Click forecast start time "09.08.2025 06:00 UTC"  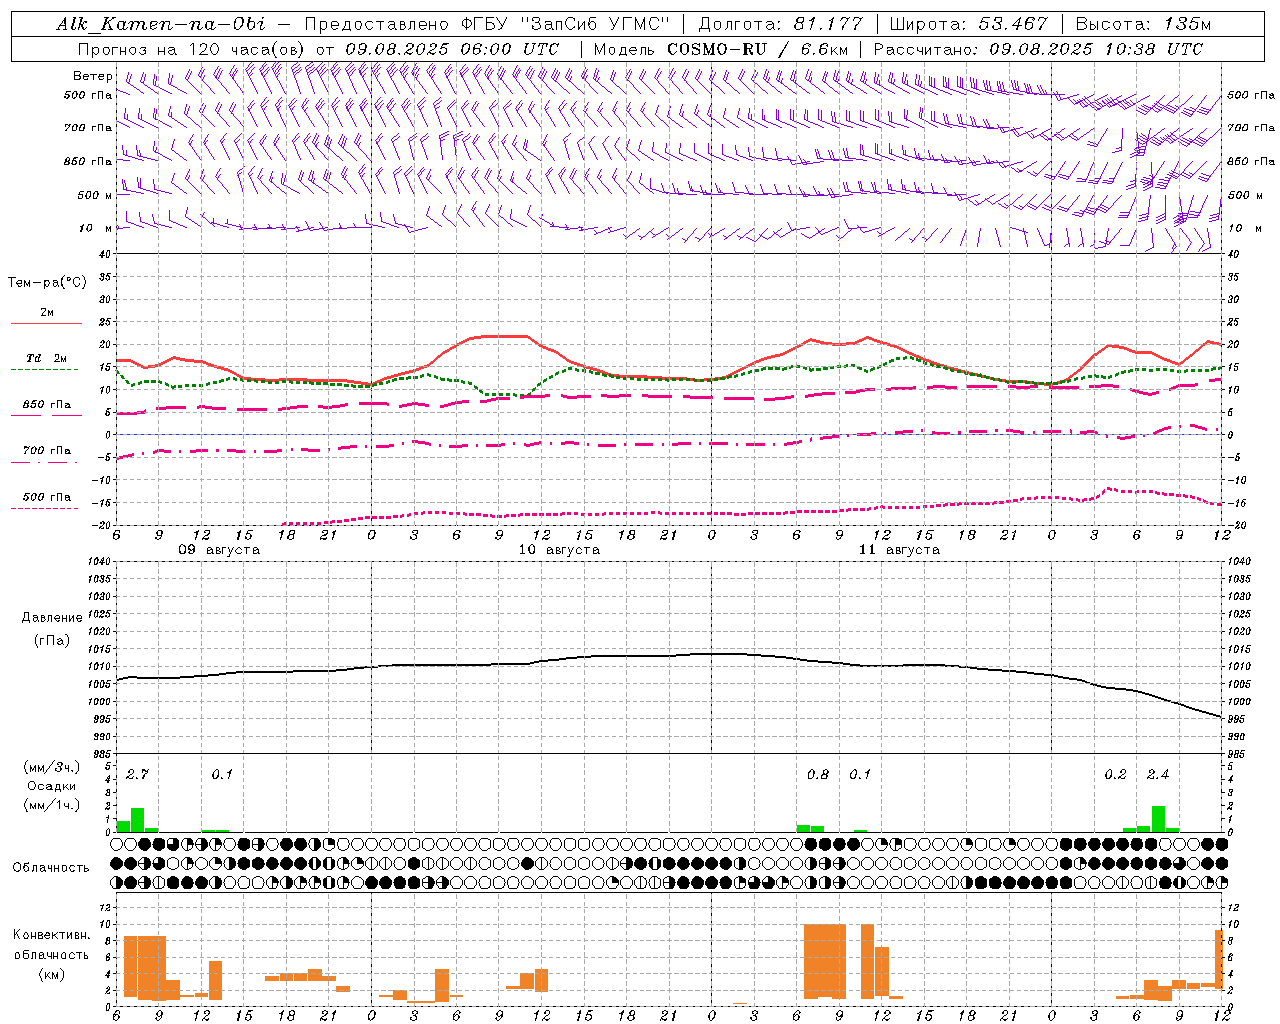click(452, 49)
